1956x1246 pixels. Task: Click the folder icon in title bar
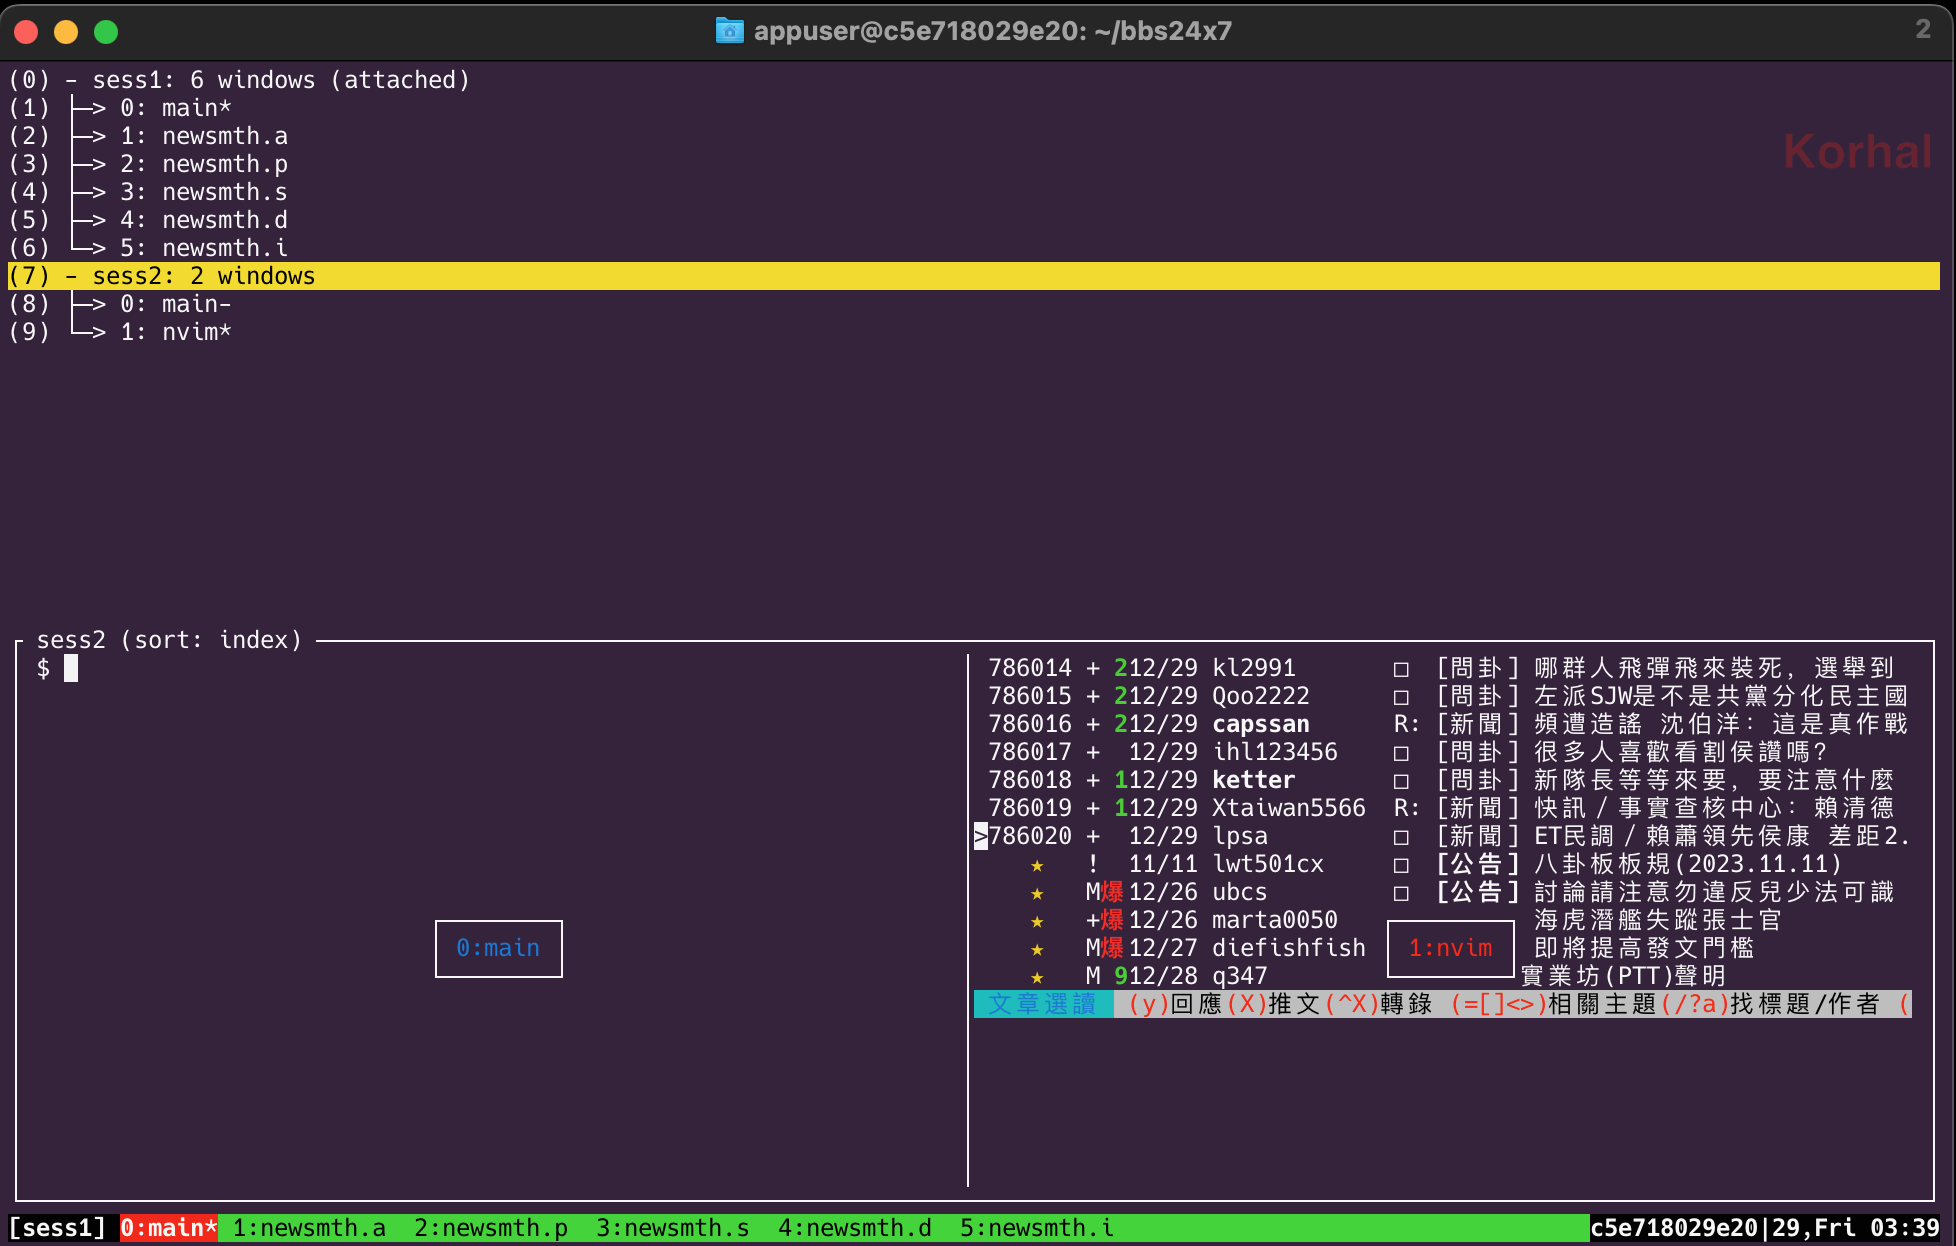point(730,31)
